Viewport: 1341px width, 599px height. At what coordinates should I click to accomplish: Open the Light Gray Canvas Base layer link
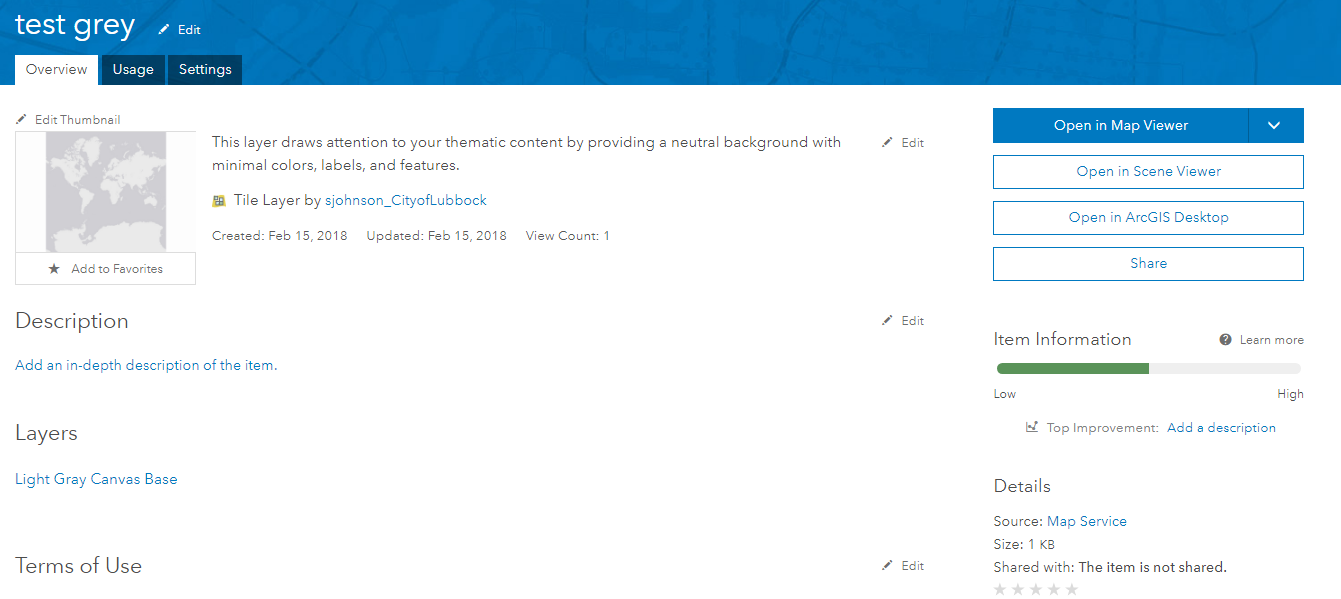click(x=96, y=479)
